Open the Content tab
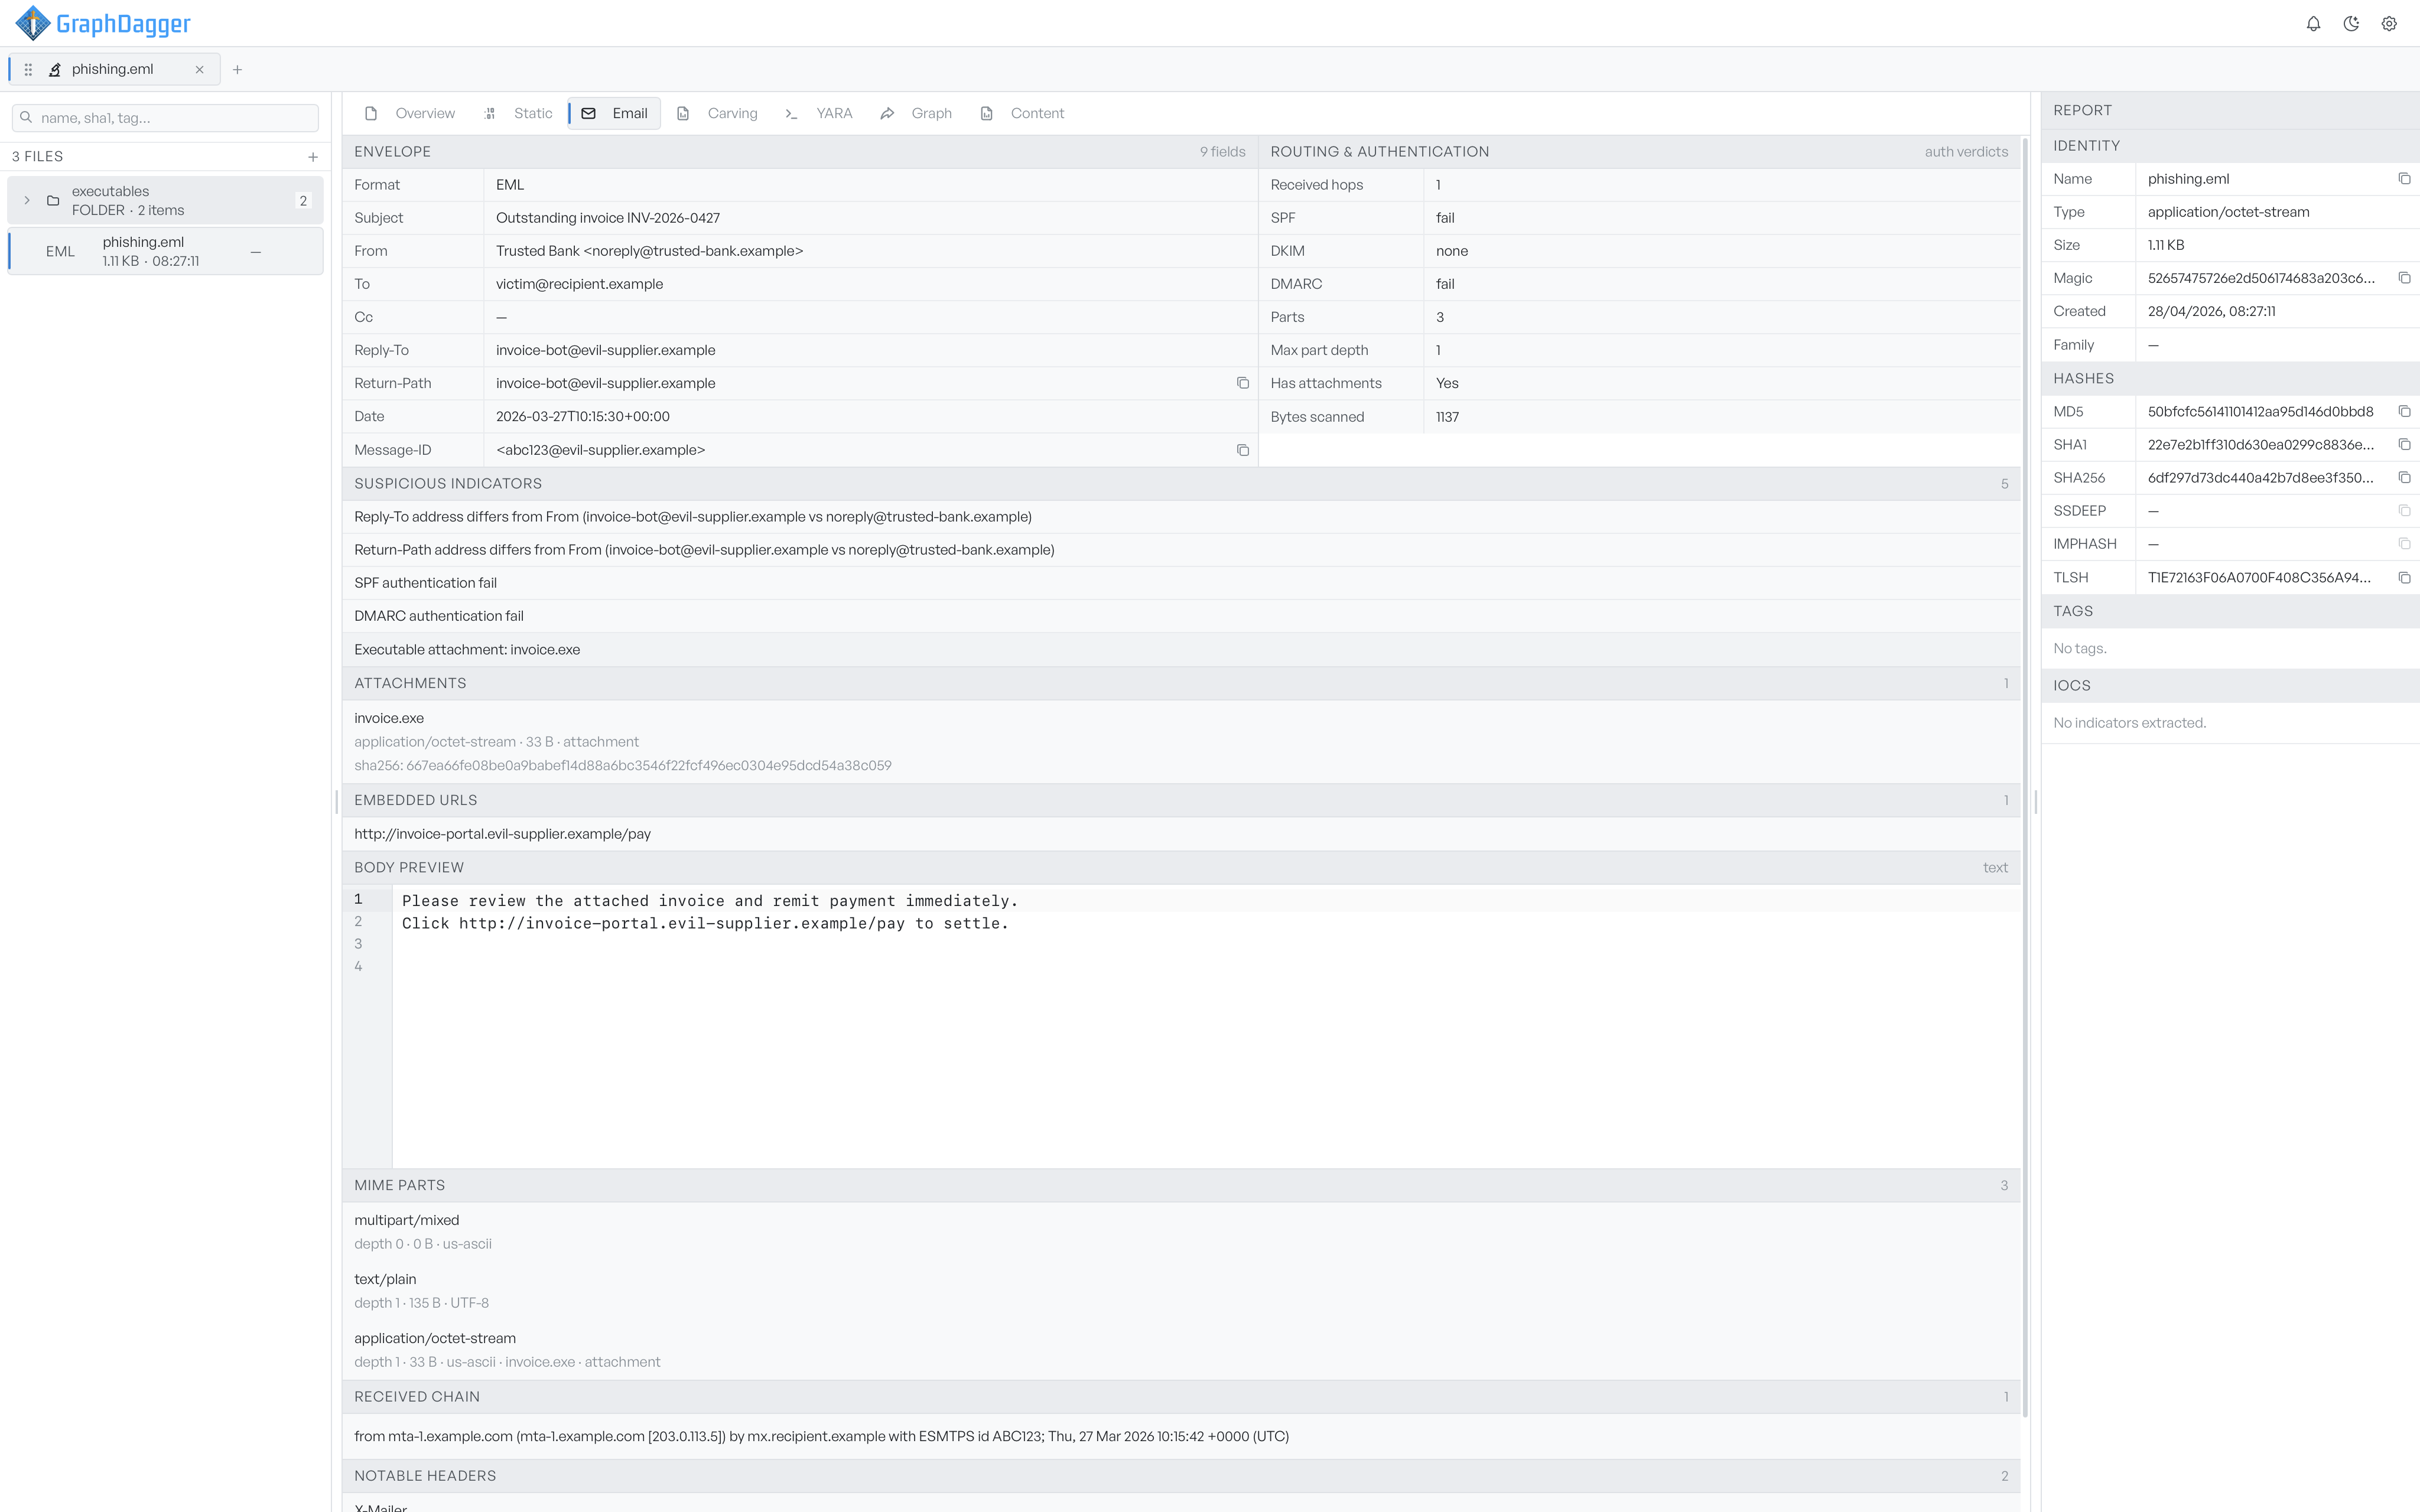 coord(1023,114)
